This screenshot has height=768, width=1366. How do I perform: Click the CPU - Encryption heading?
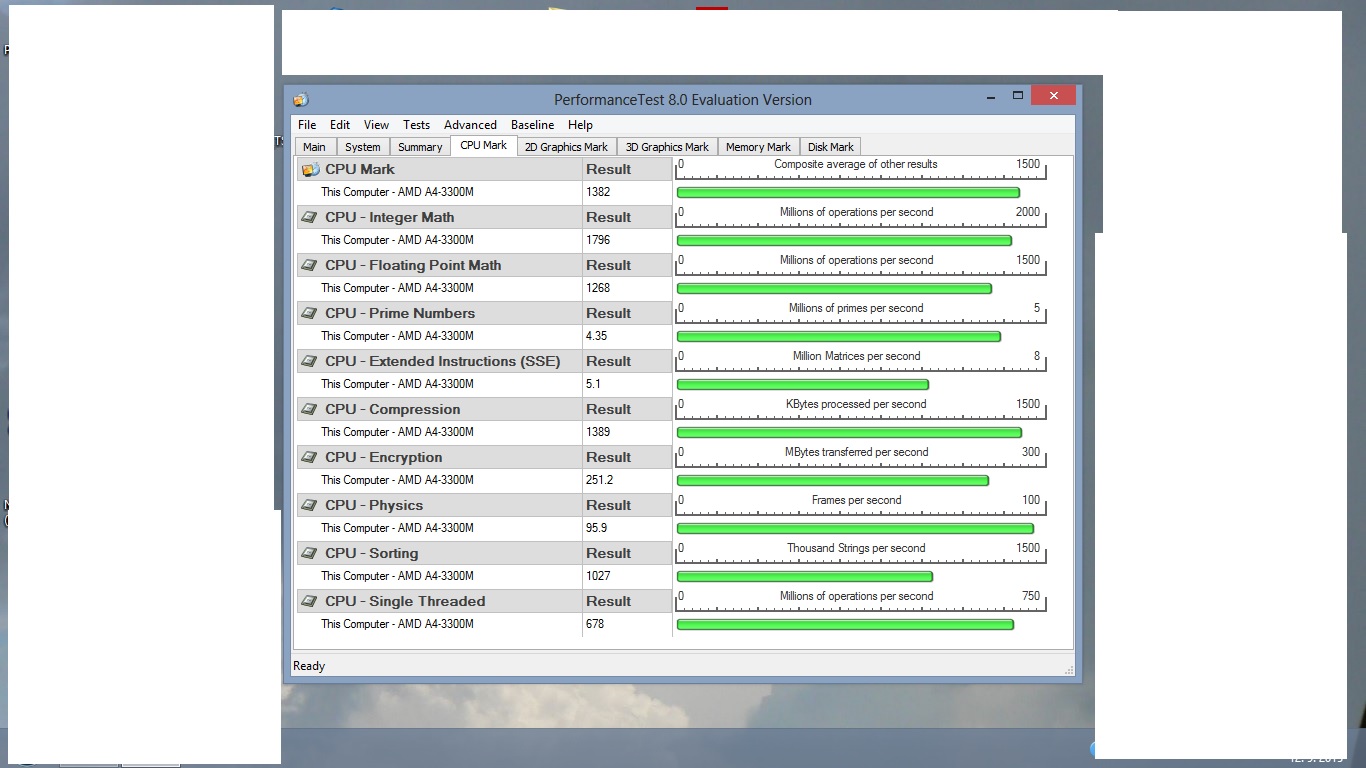coord(383,457)
